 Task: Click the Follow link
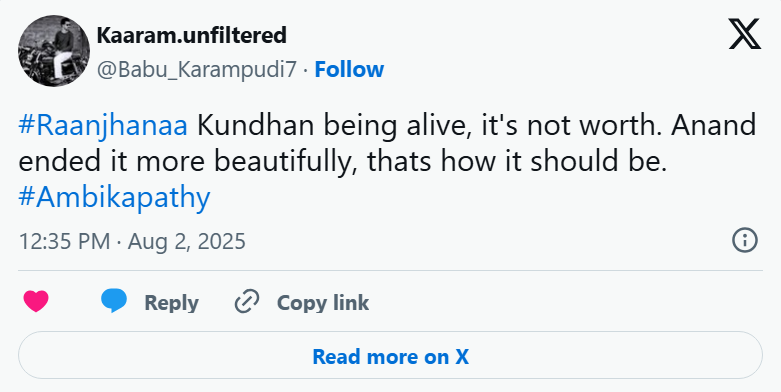click(x=349, y=69)
